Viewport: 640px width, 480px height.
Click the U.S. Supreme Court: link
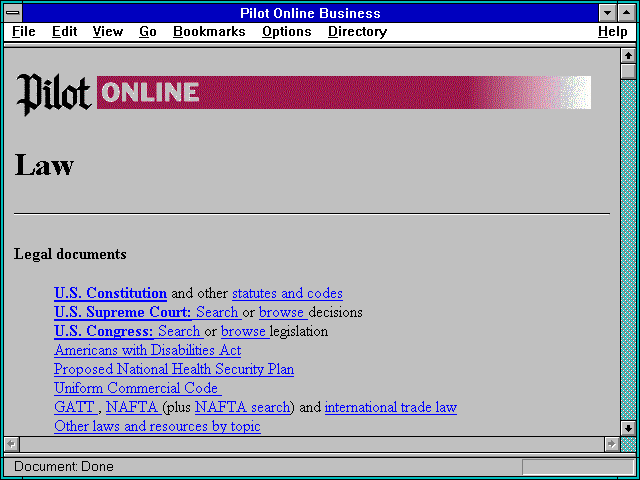pos(122,312)
